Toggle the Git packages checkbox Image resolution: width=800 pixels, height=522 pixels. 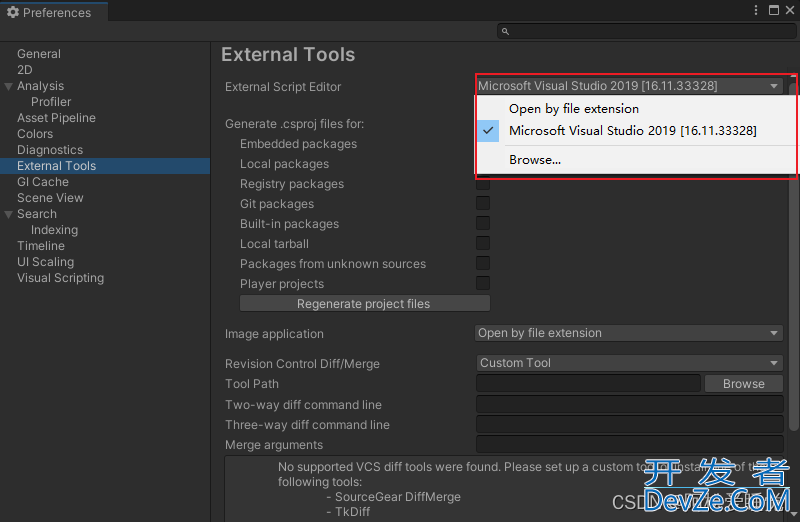[483, 203]
